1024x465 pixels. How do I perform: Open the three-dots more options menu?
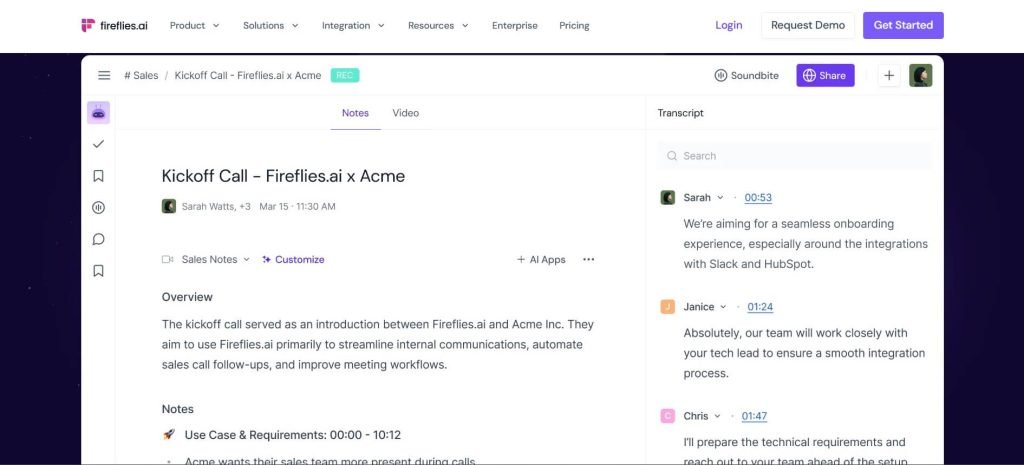click(588, 259)
